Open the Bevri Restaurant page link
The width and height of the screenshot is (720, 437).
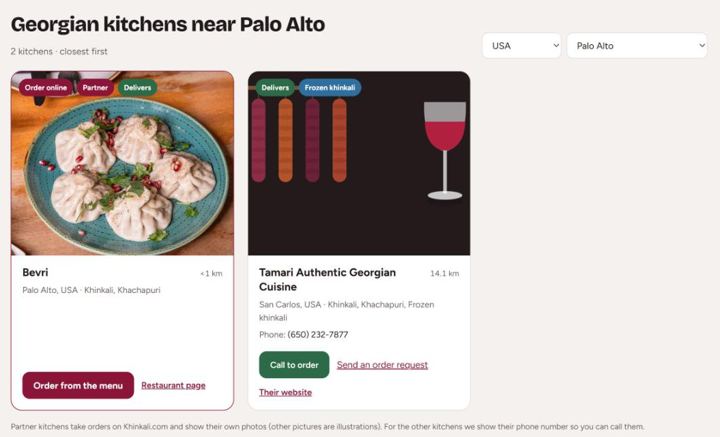pos(173,385)
